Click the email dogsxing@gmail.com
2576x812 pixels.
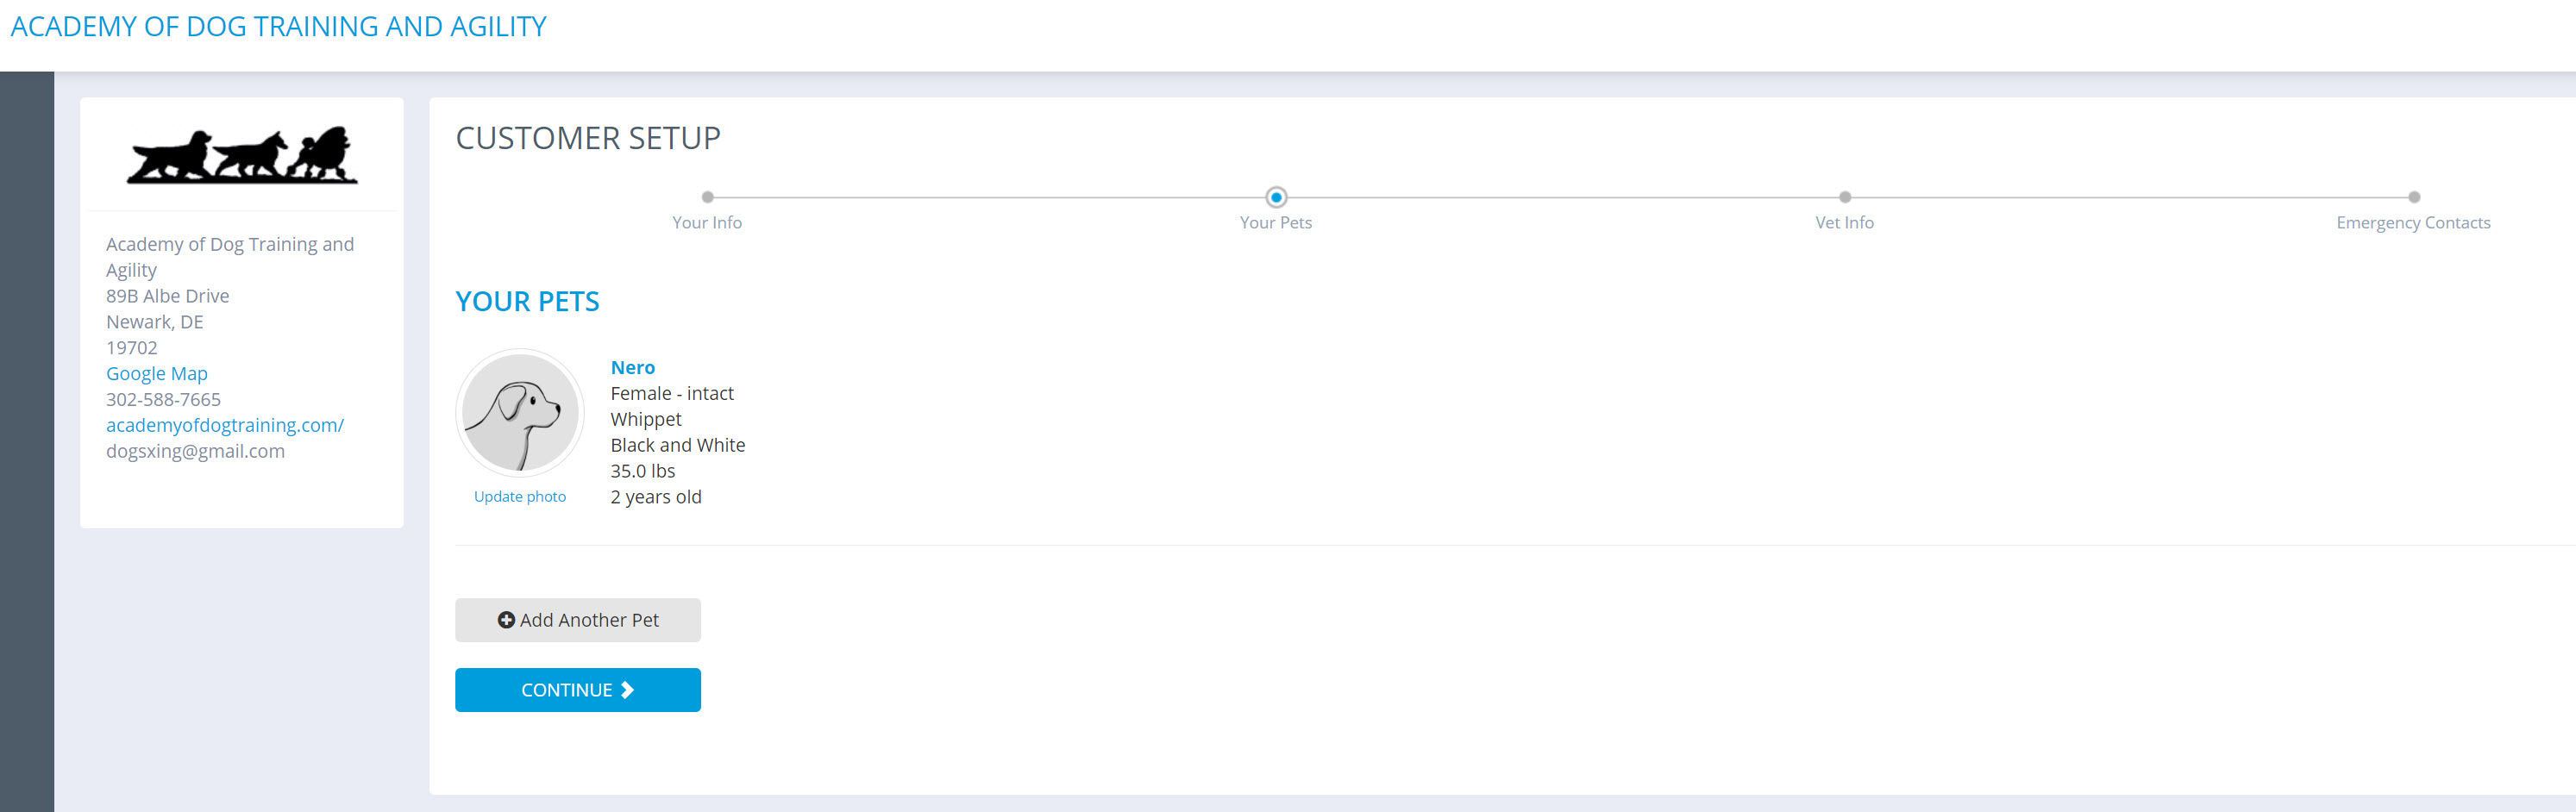[196, 451]
